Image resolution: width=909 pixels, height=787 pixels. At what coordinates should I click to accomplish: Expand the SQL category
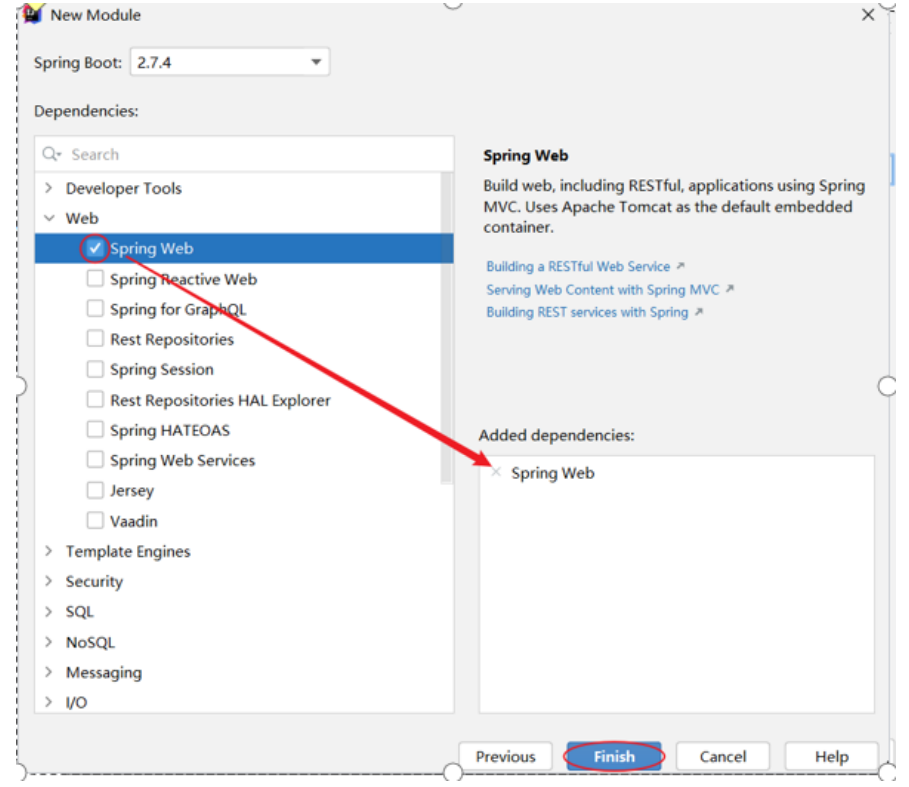pyautogui.click(x=49, y=611)
